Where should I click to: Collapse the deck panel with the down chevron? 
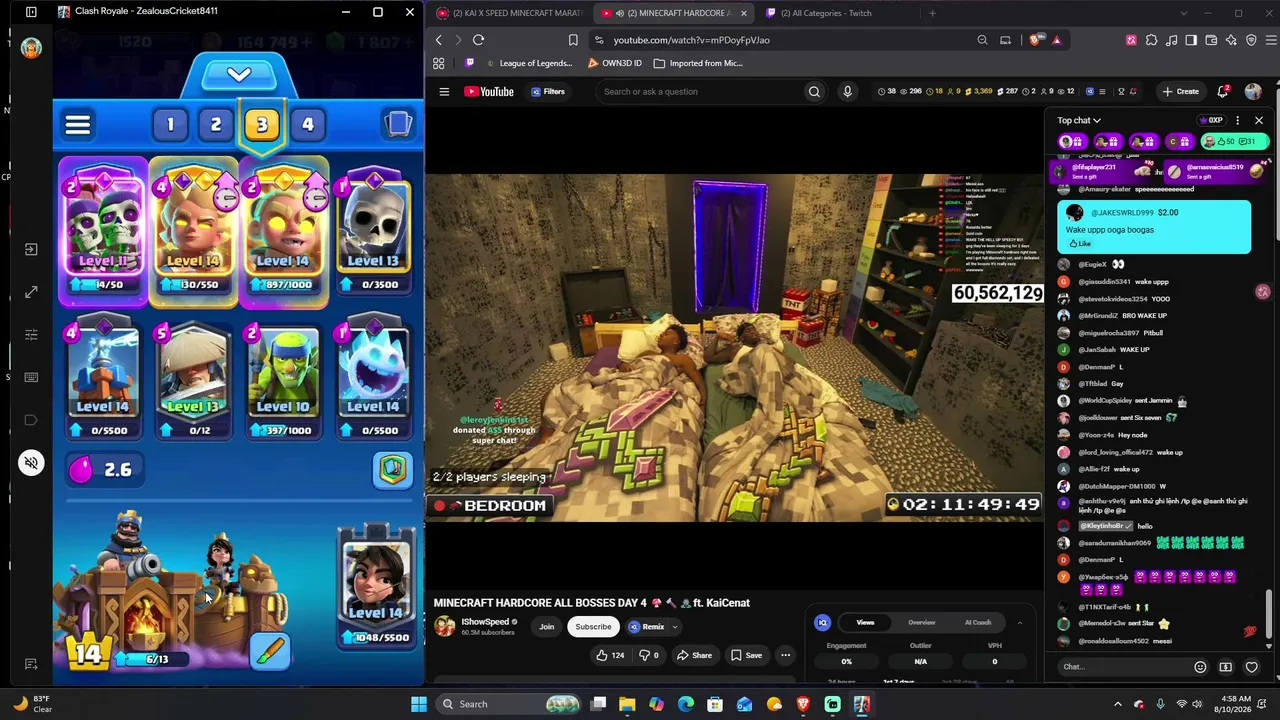[x=239, y=75]
